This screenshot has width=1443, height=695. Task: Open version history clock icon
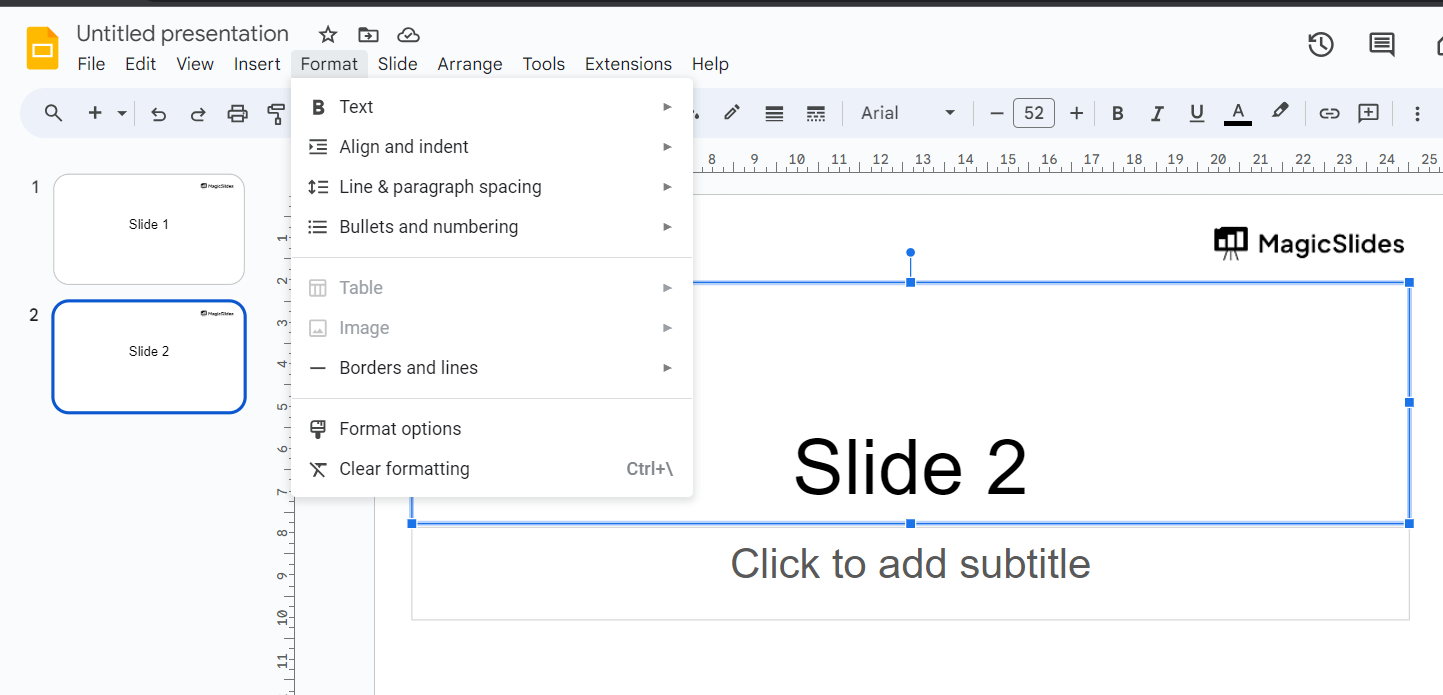click(1321, 45)
